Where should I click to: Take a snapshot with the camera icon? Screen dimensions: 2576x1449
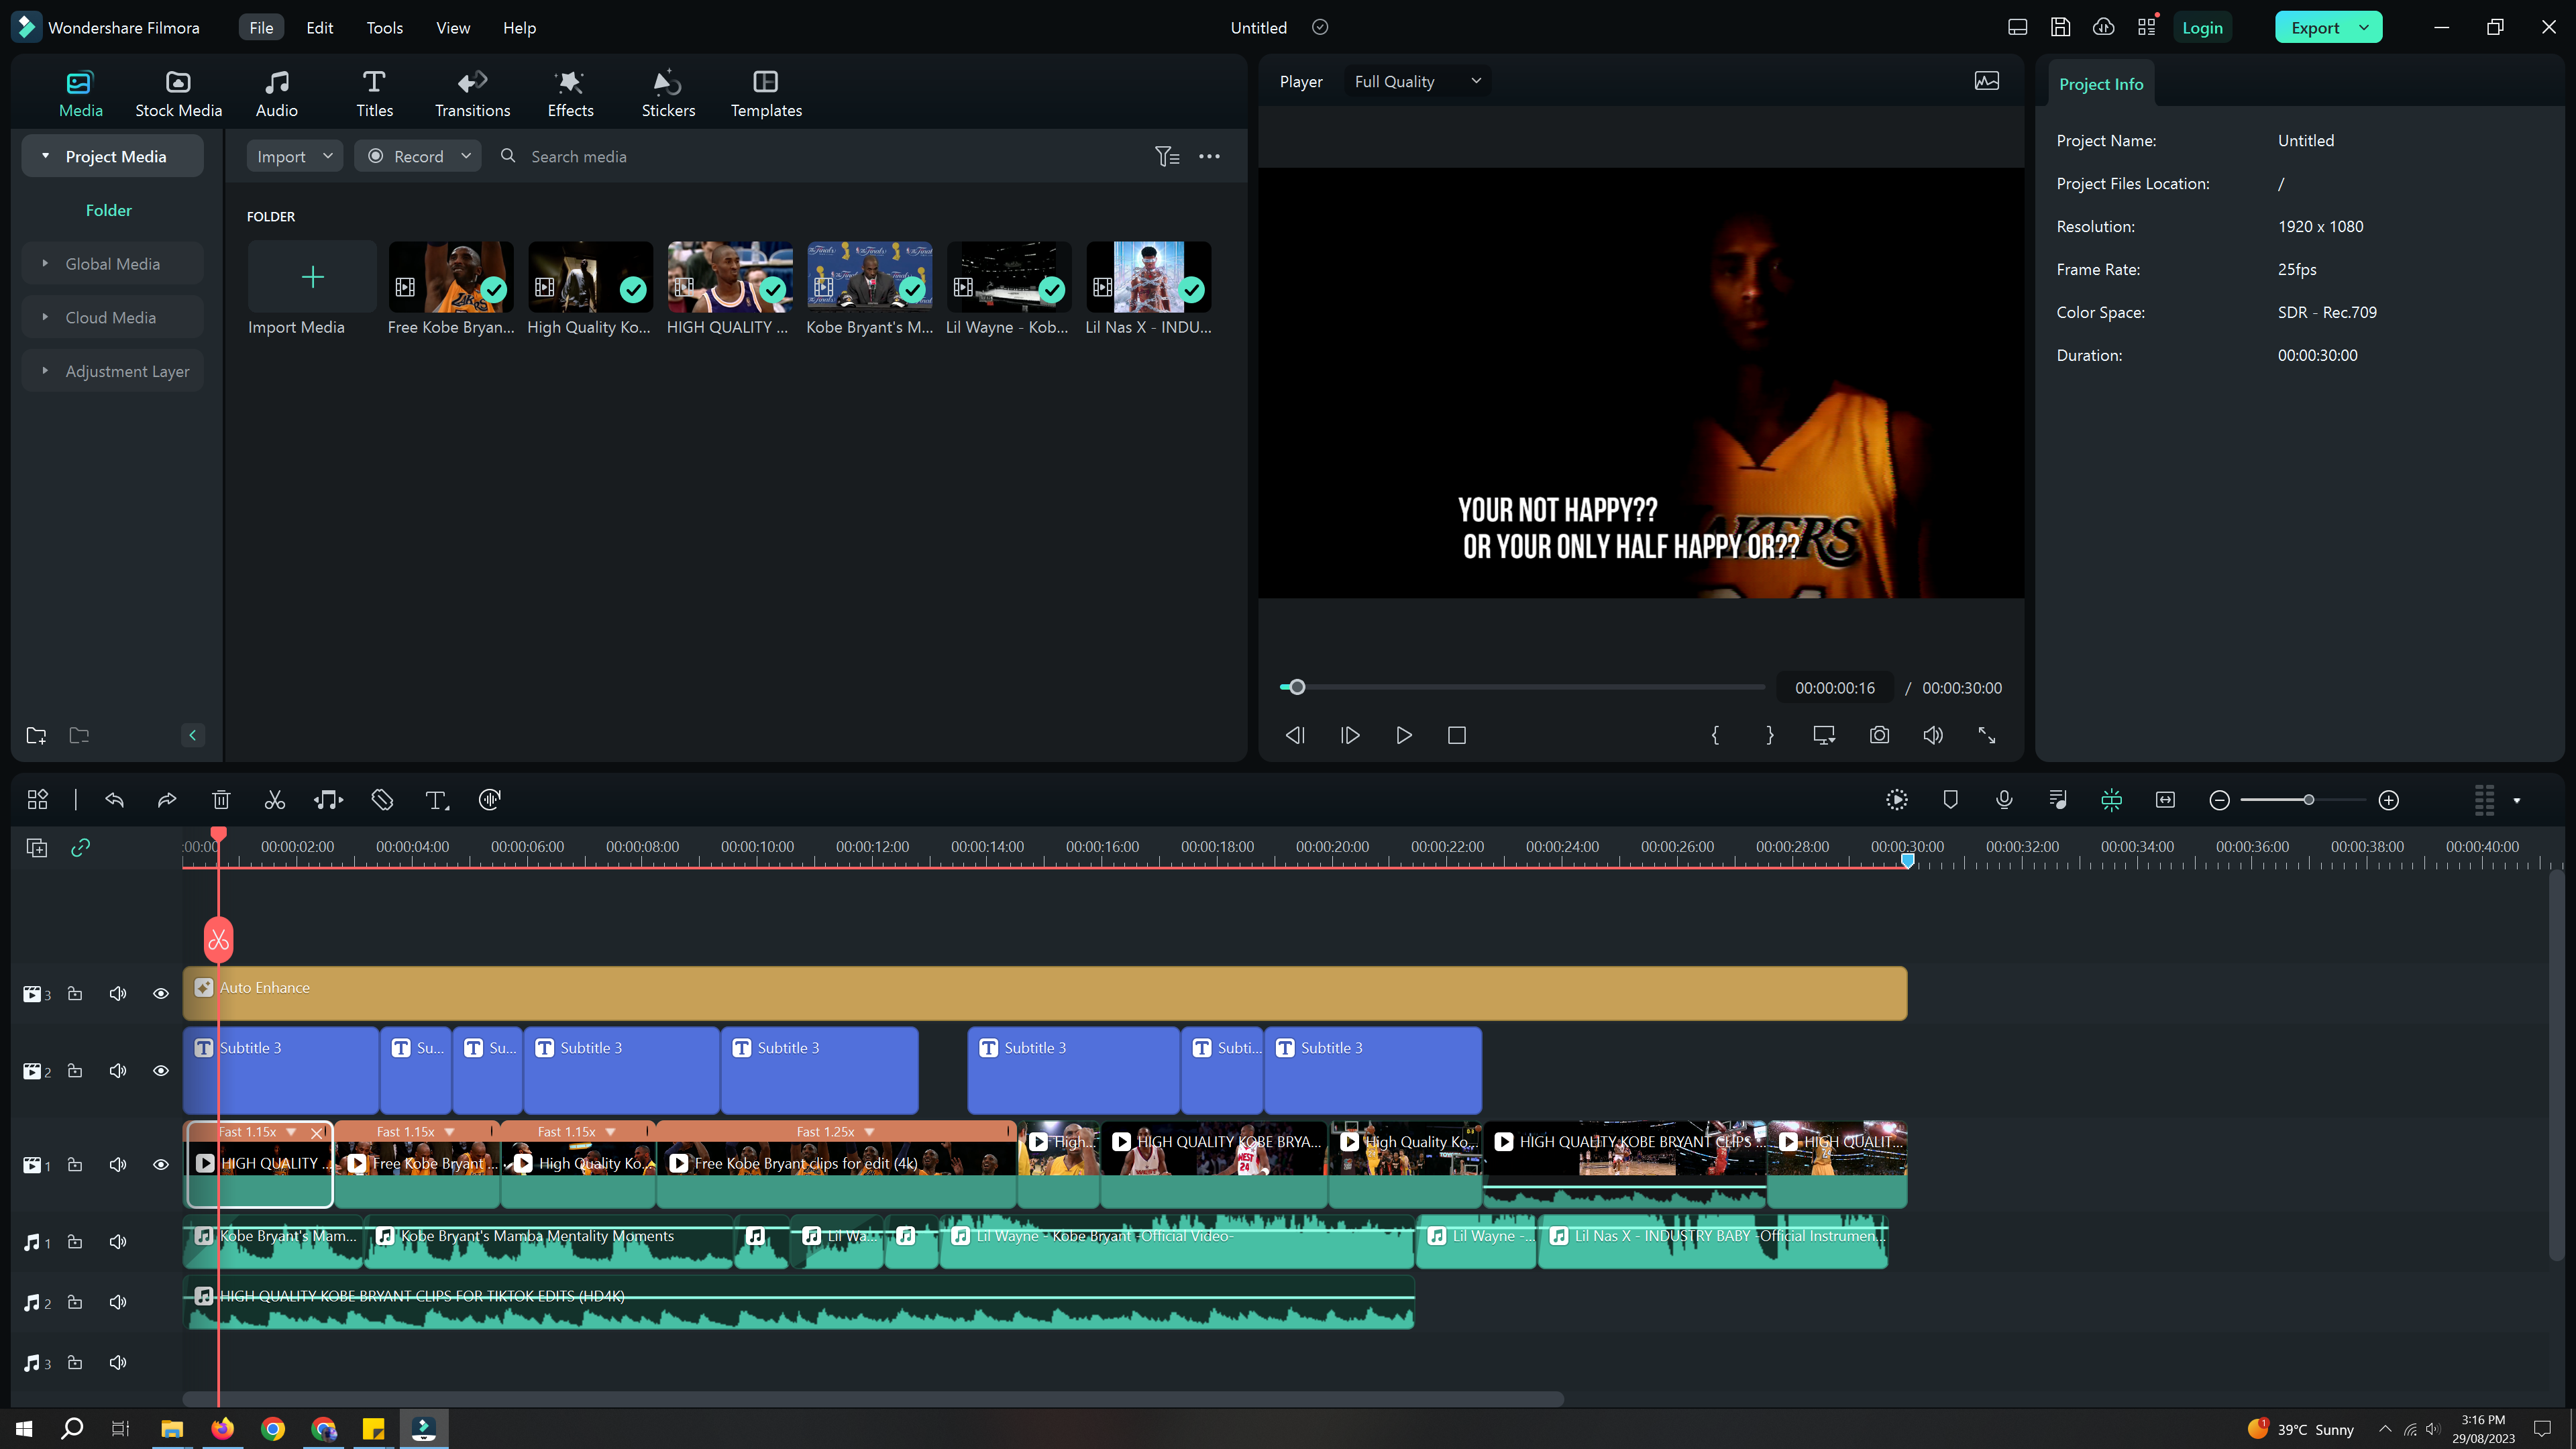[x=1879, y=735]
